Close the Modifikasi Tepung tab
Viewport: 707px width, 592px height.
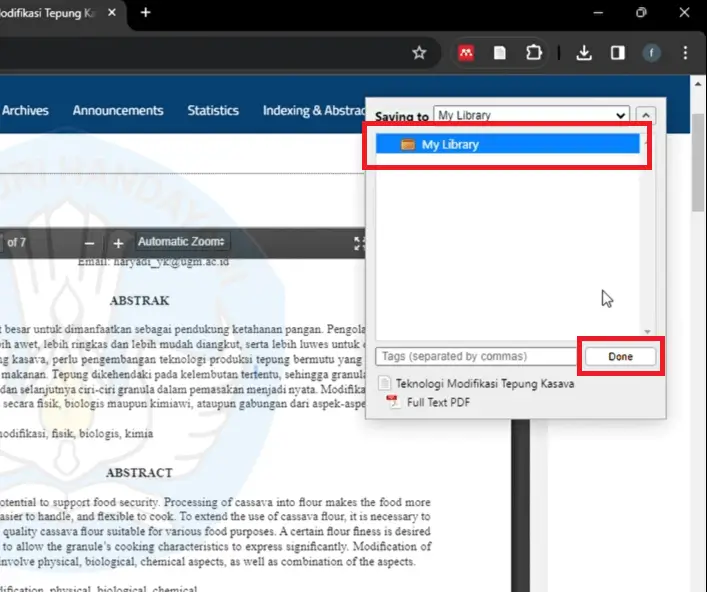[x=112, y=13]
